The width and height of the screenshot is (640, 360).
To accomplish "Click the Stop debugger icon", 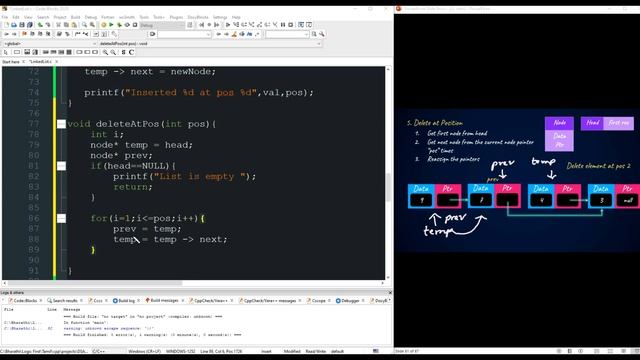I will pos(291,25).
